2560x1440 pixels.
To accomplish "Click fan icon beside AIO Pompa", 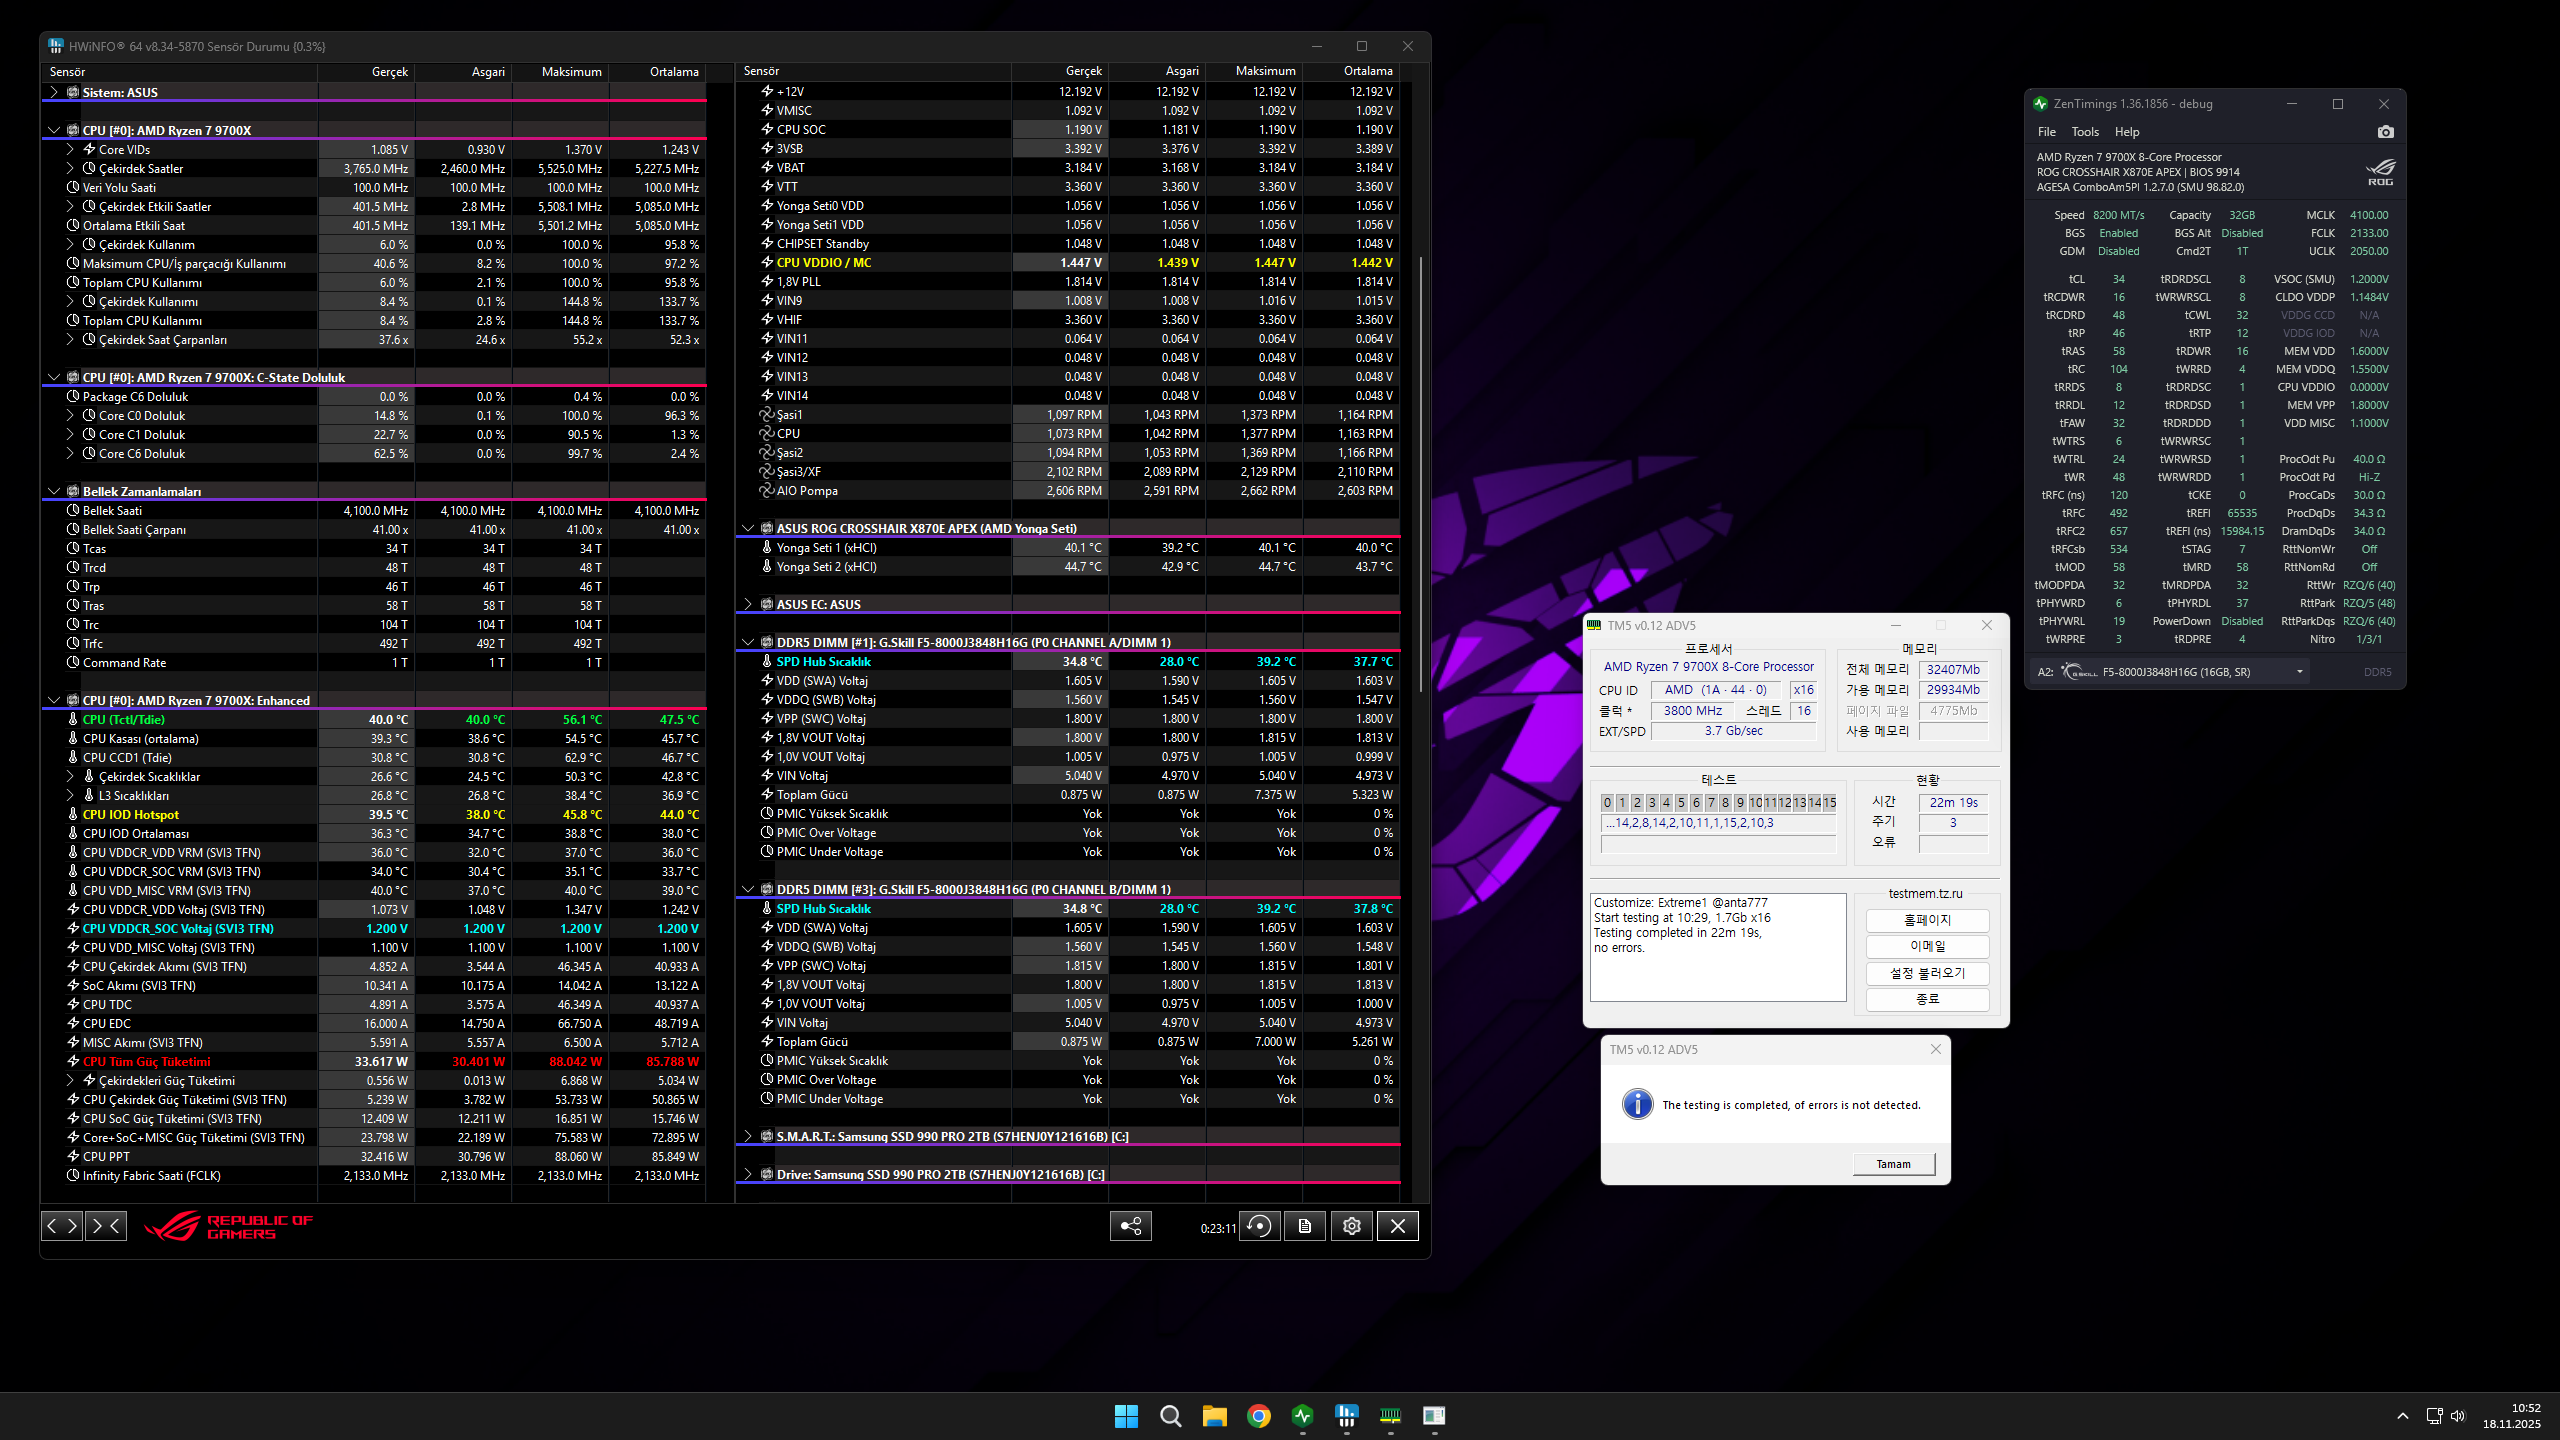I will click(x=766, y=491).
